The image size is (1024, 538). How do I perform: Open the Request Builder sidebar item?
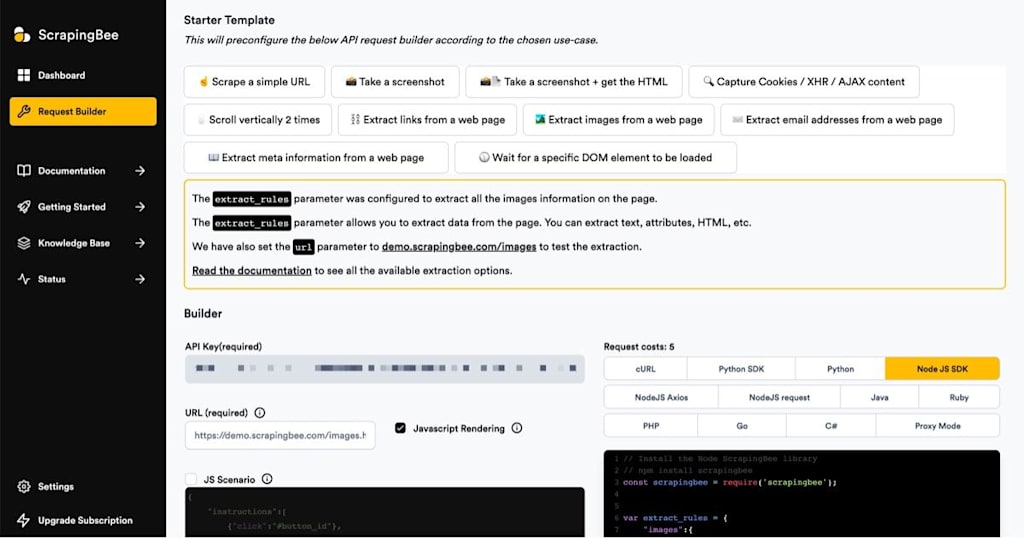point(83,111)
